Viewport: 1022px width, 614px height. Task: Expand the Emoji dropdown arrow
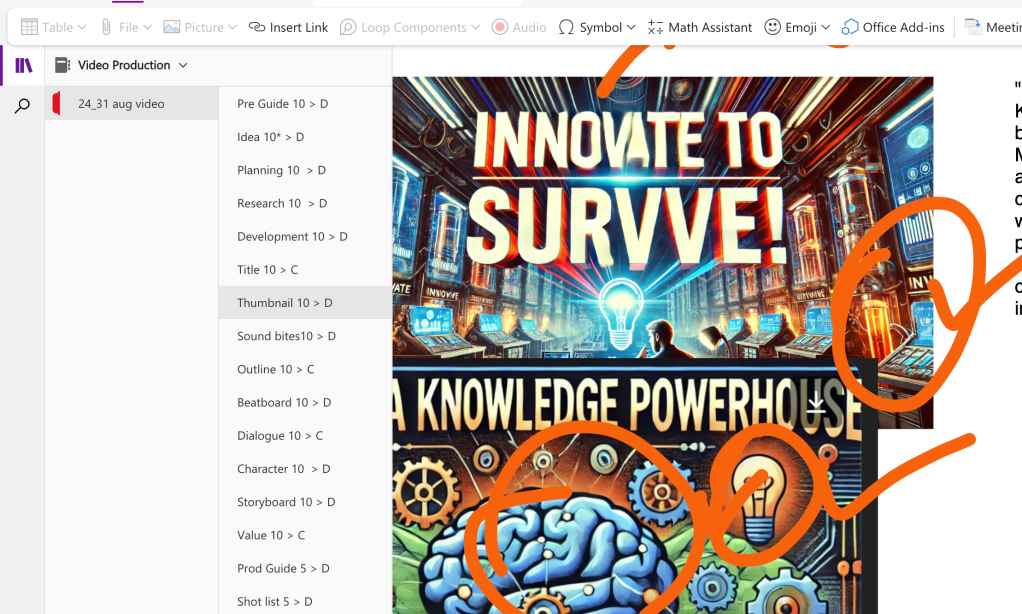pyautogui.click(x=825, y=27)
